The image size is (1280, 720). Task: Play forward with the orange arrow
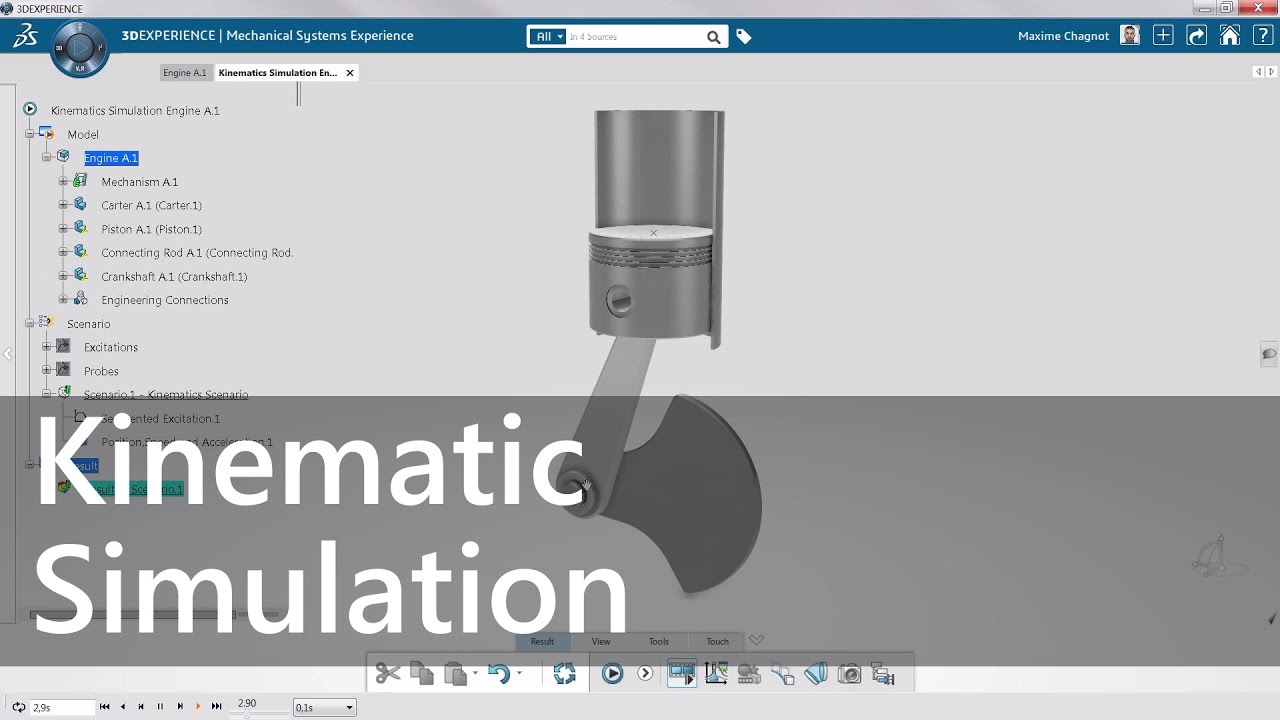198,707
